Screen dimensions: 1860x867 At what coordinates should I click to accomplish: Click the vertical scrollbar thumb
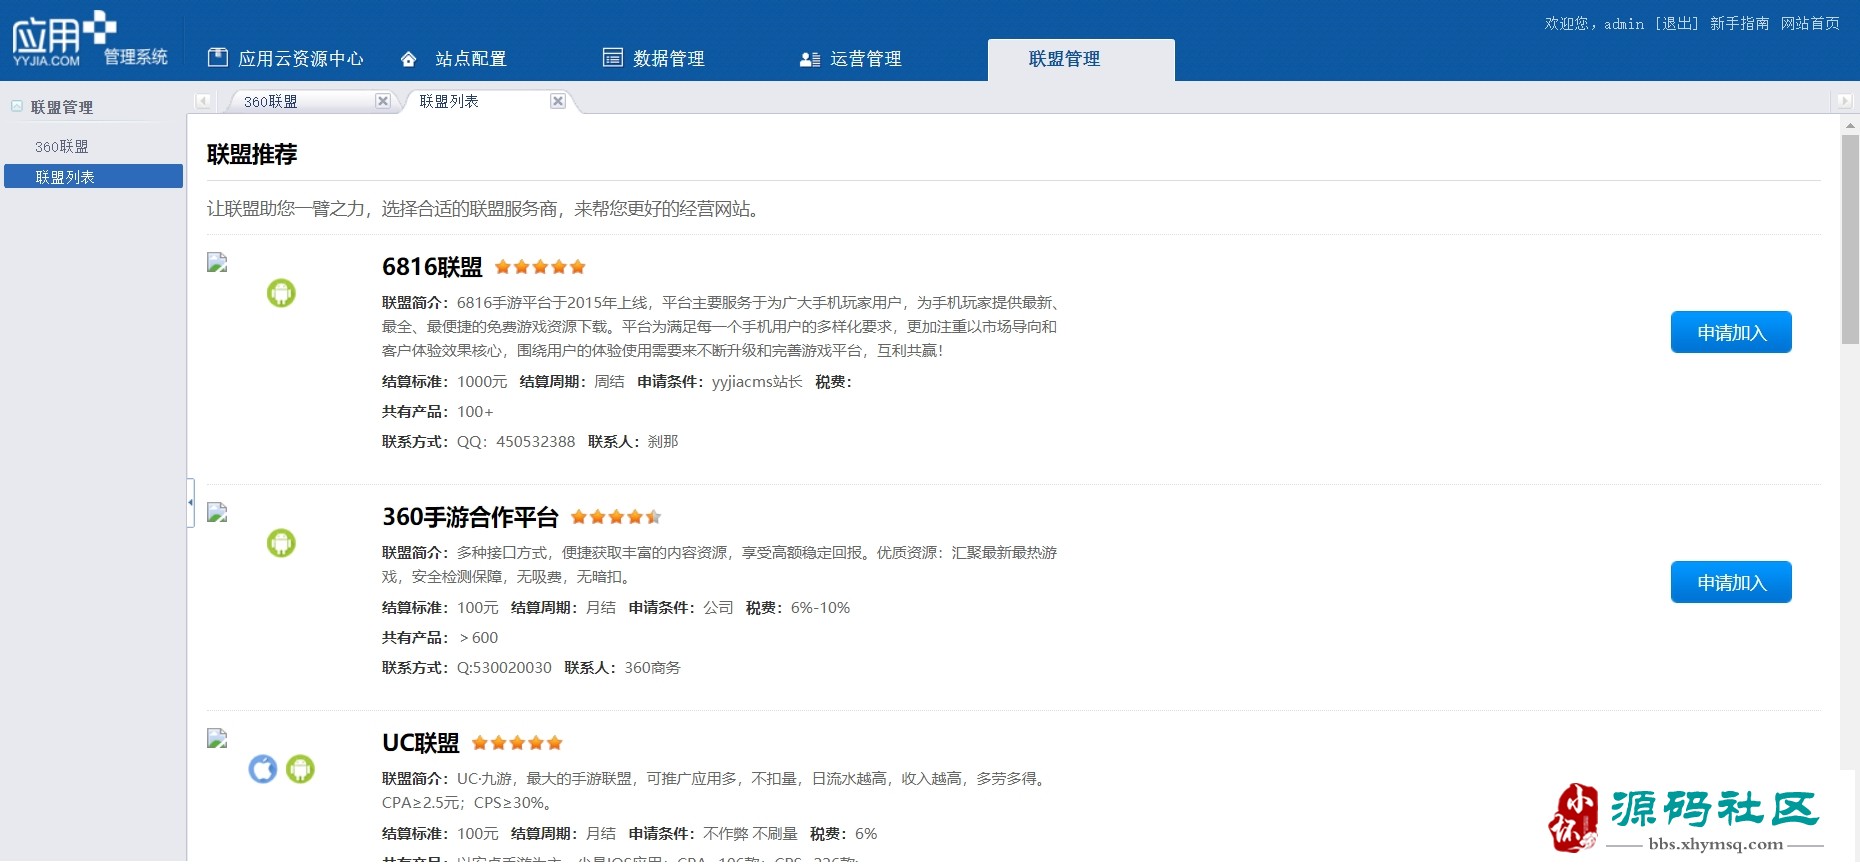click(1850, 239)
